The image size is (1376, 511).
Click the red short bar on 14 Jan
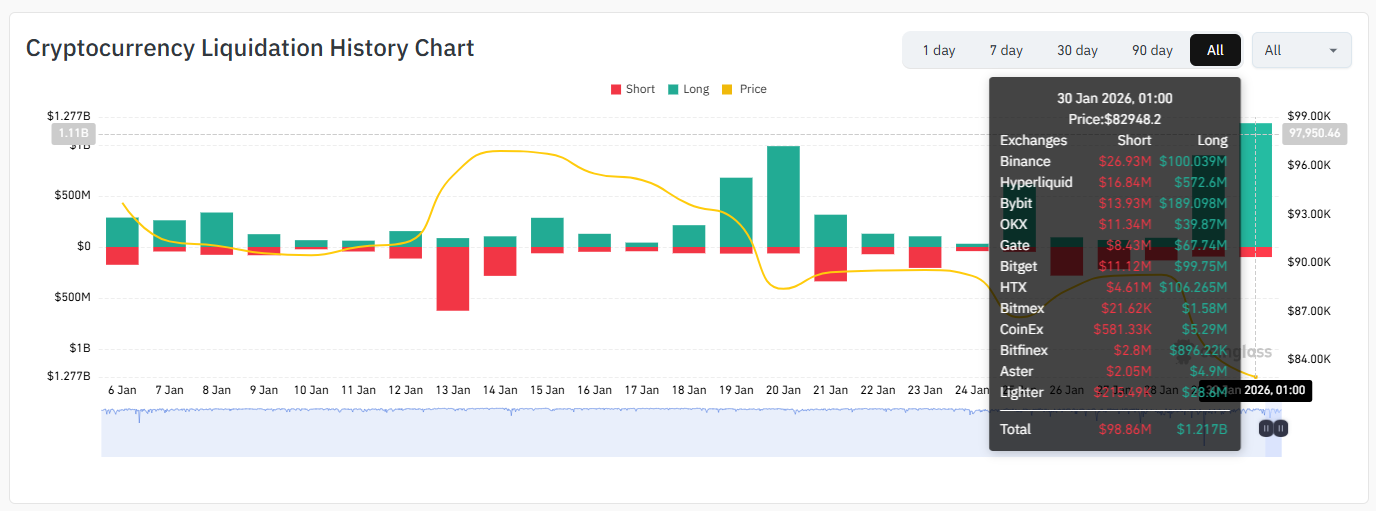(x=500, y=261)
